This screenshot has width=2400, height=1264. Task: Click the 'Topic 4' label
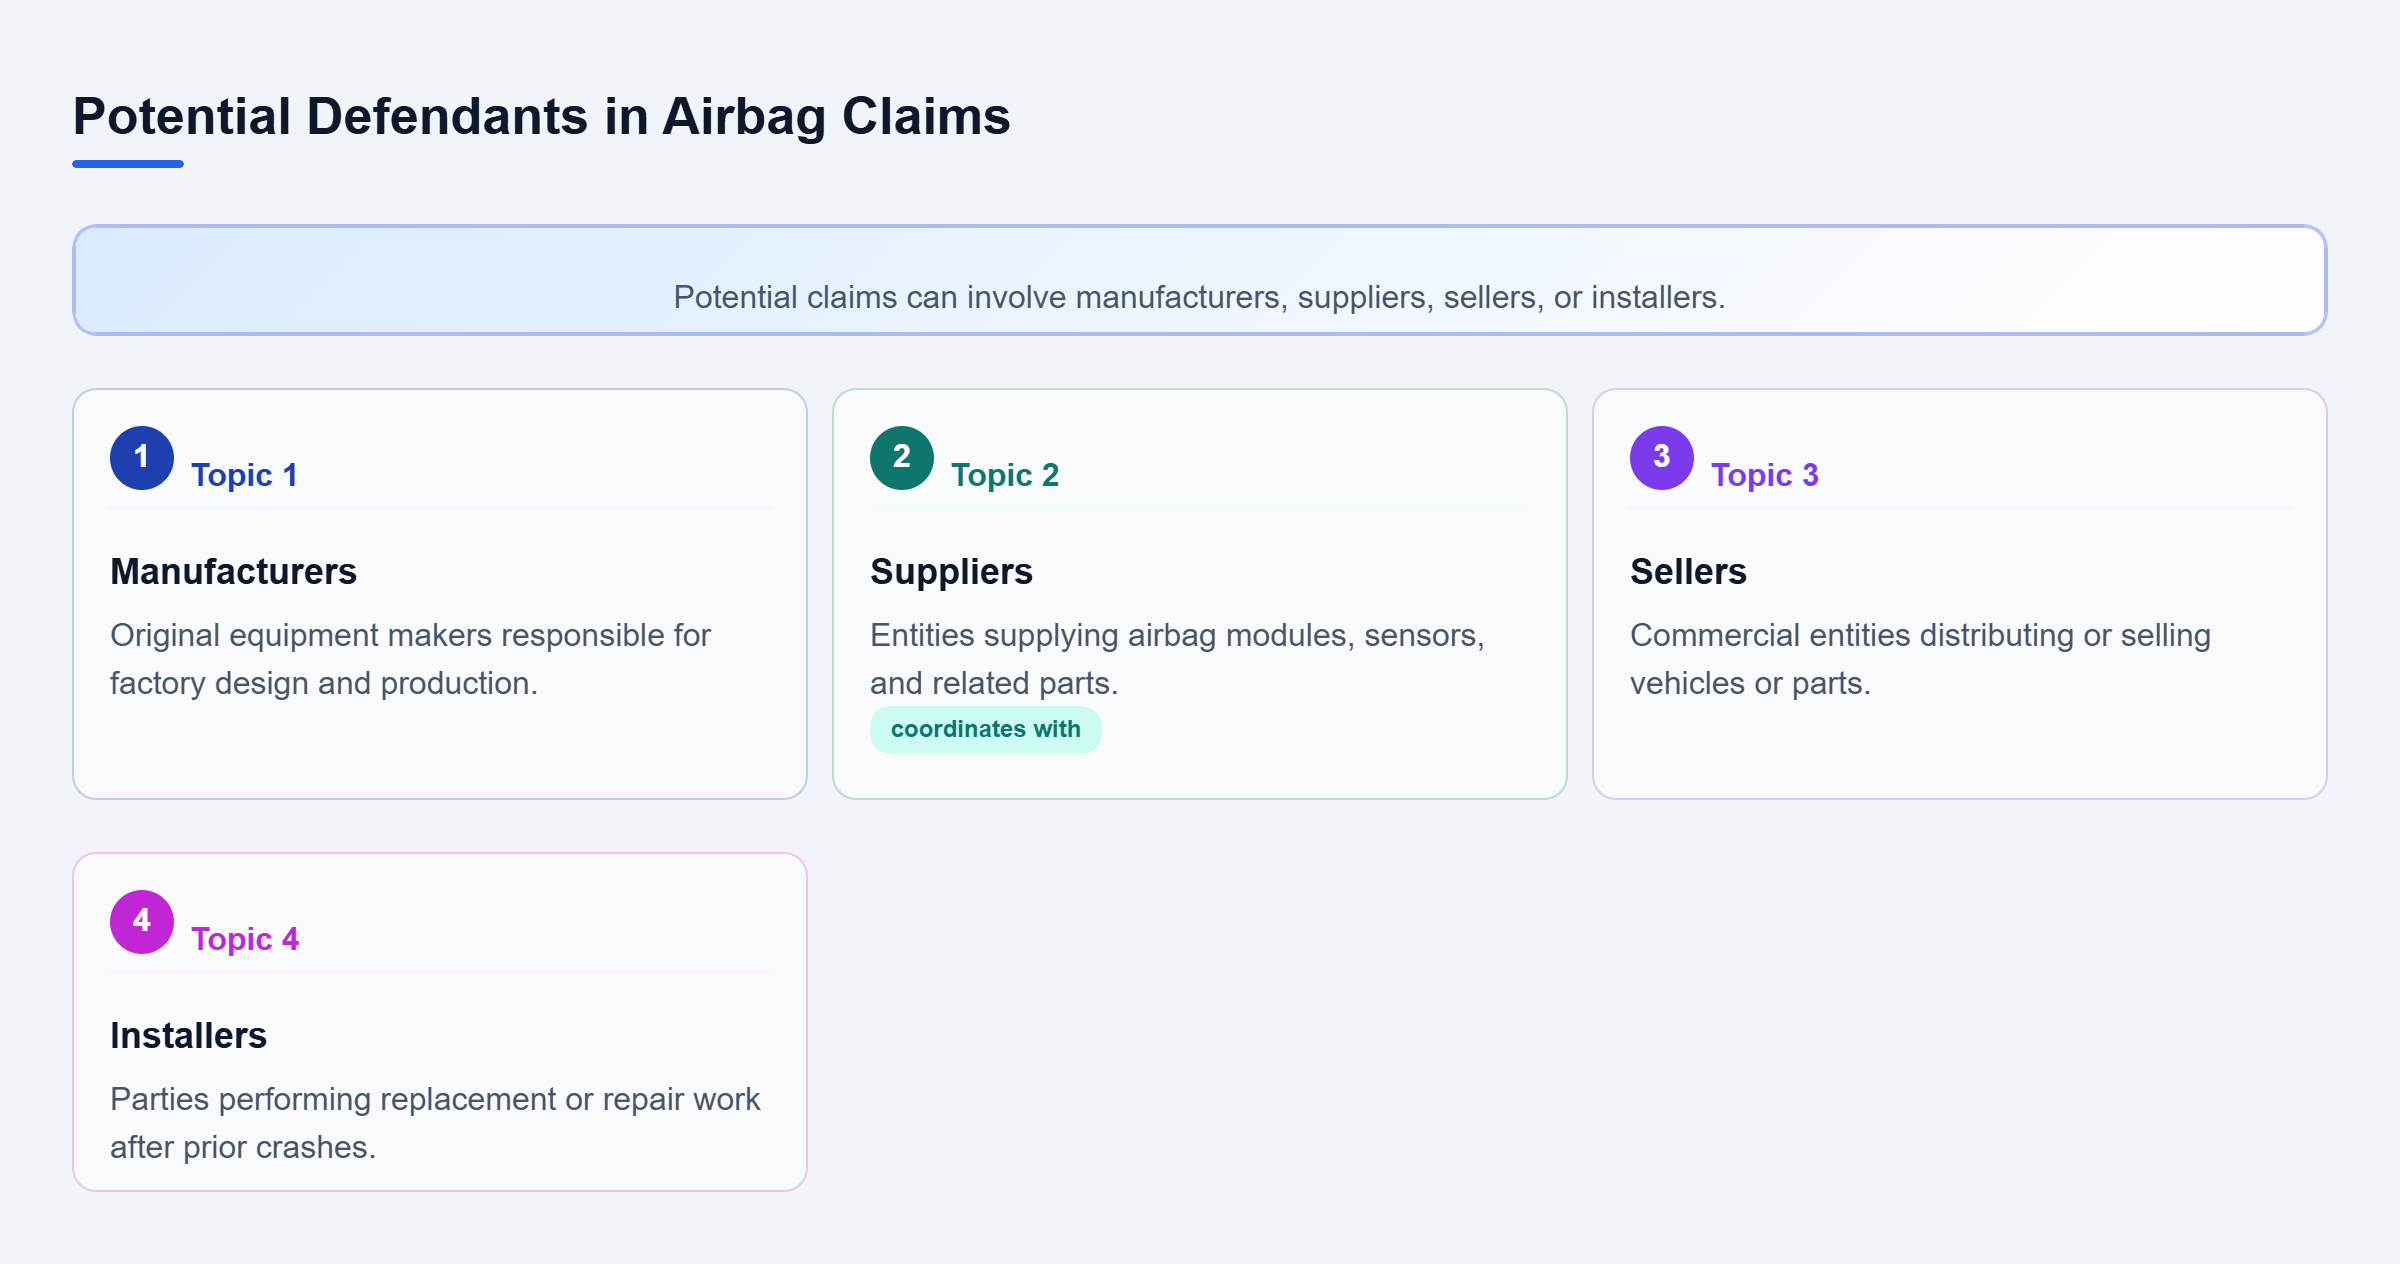point(245,939)
